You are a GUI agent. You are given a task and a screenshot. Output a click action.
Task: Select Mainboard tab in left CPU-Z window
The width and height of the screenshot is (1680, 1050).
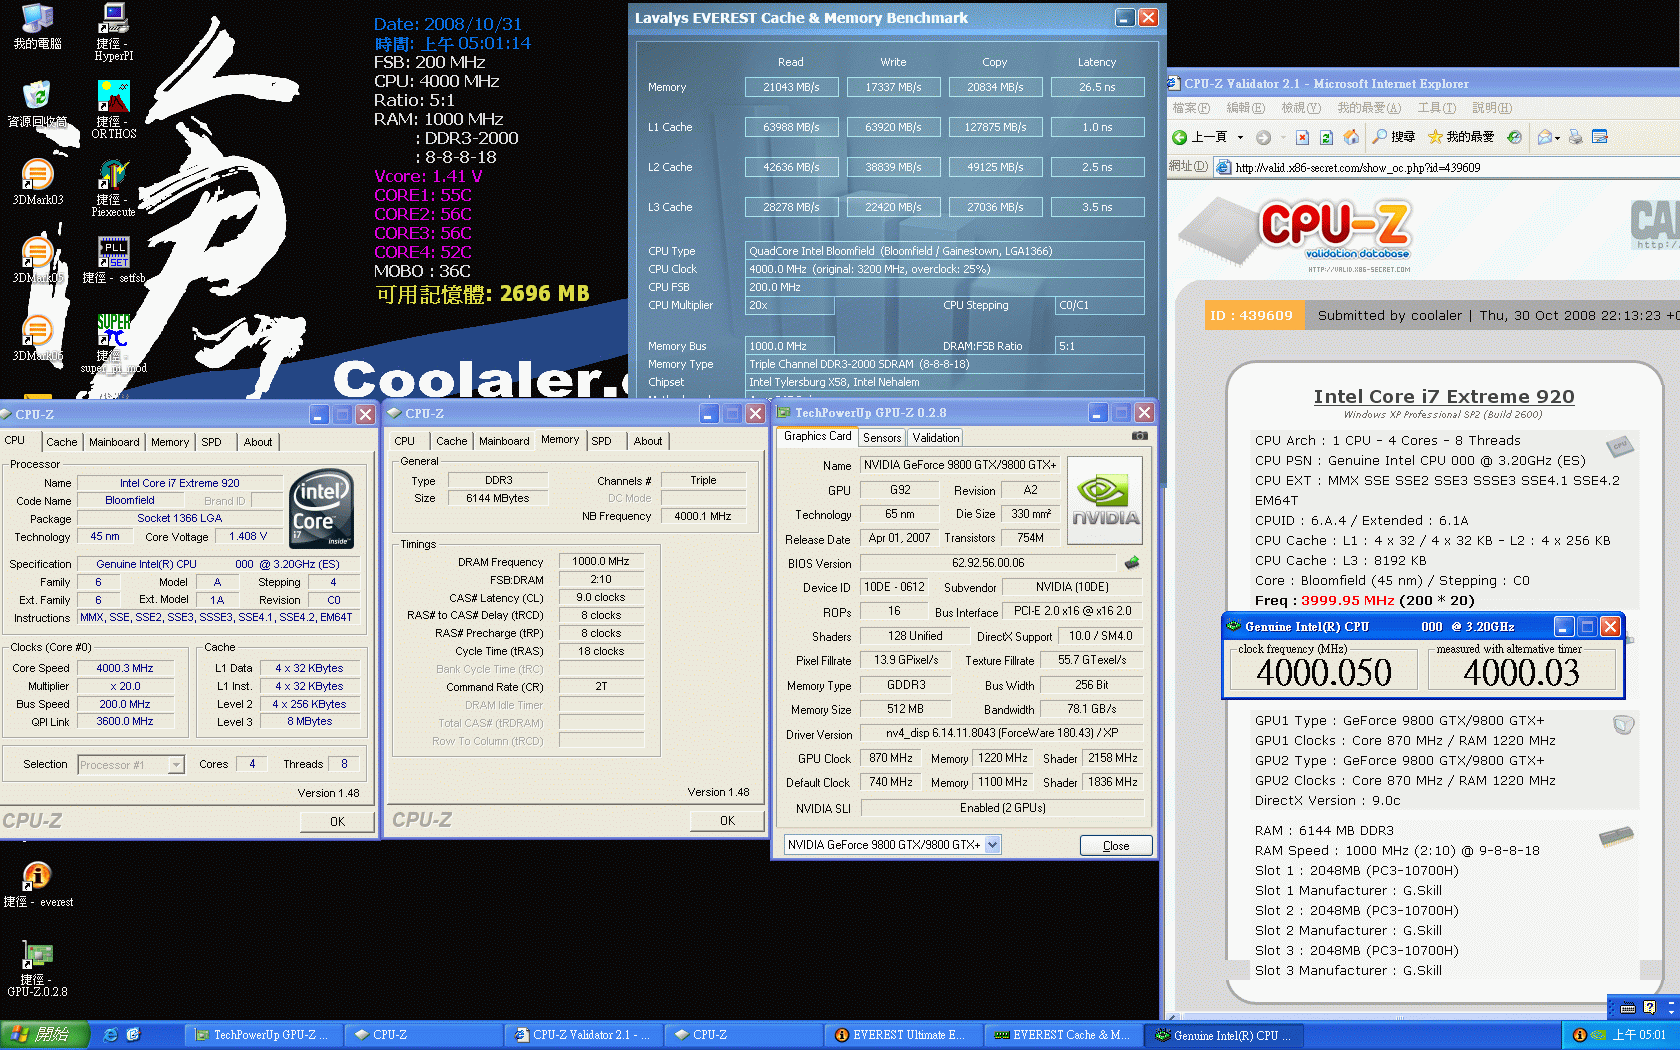pyautogui.click(x=114, y=442)
